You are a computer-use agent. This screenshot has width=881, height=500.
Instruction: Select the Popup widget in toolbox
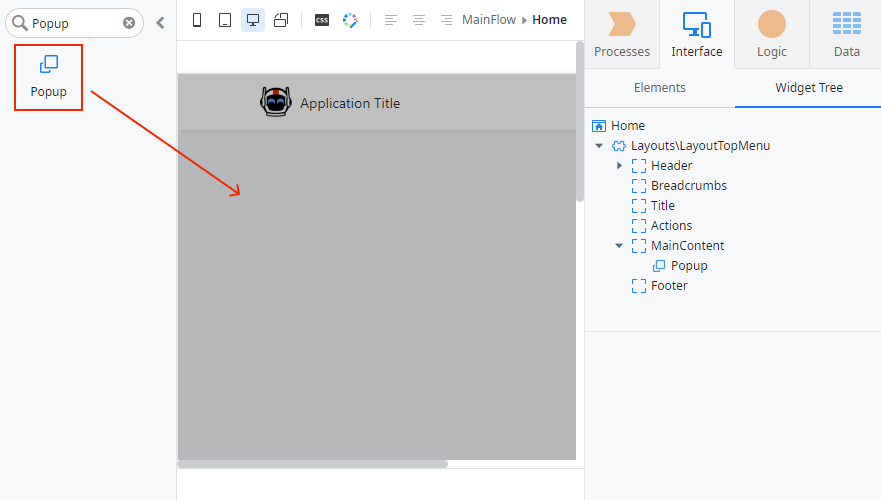[x=48, y=77]
